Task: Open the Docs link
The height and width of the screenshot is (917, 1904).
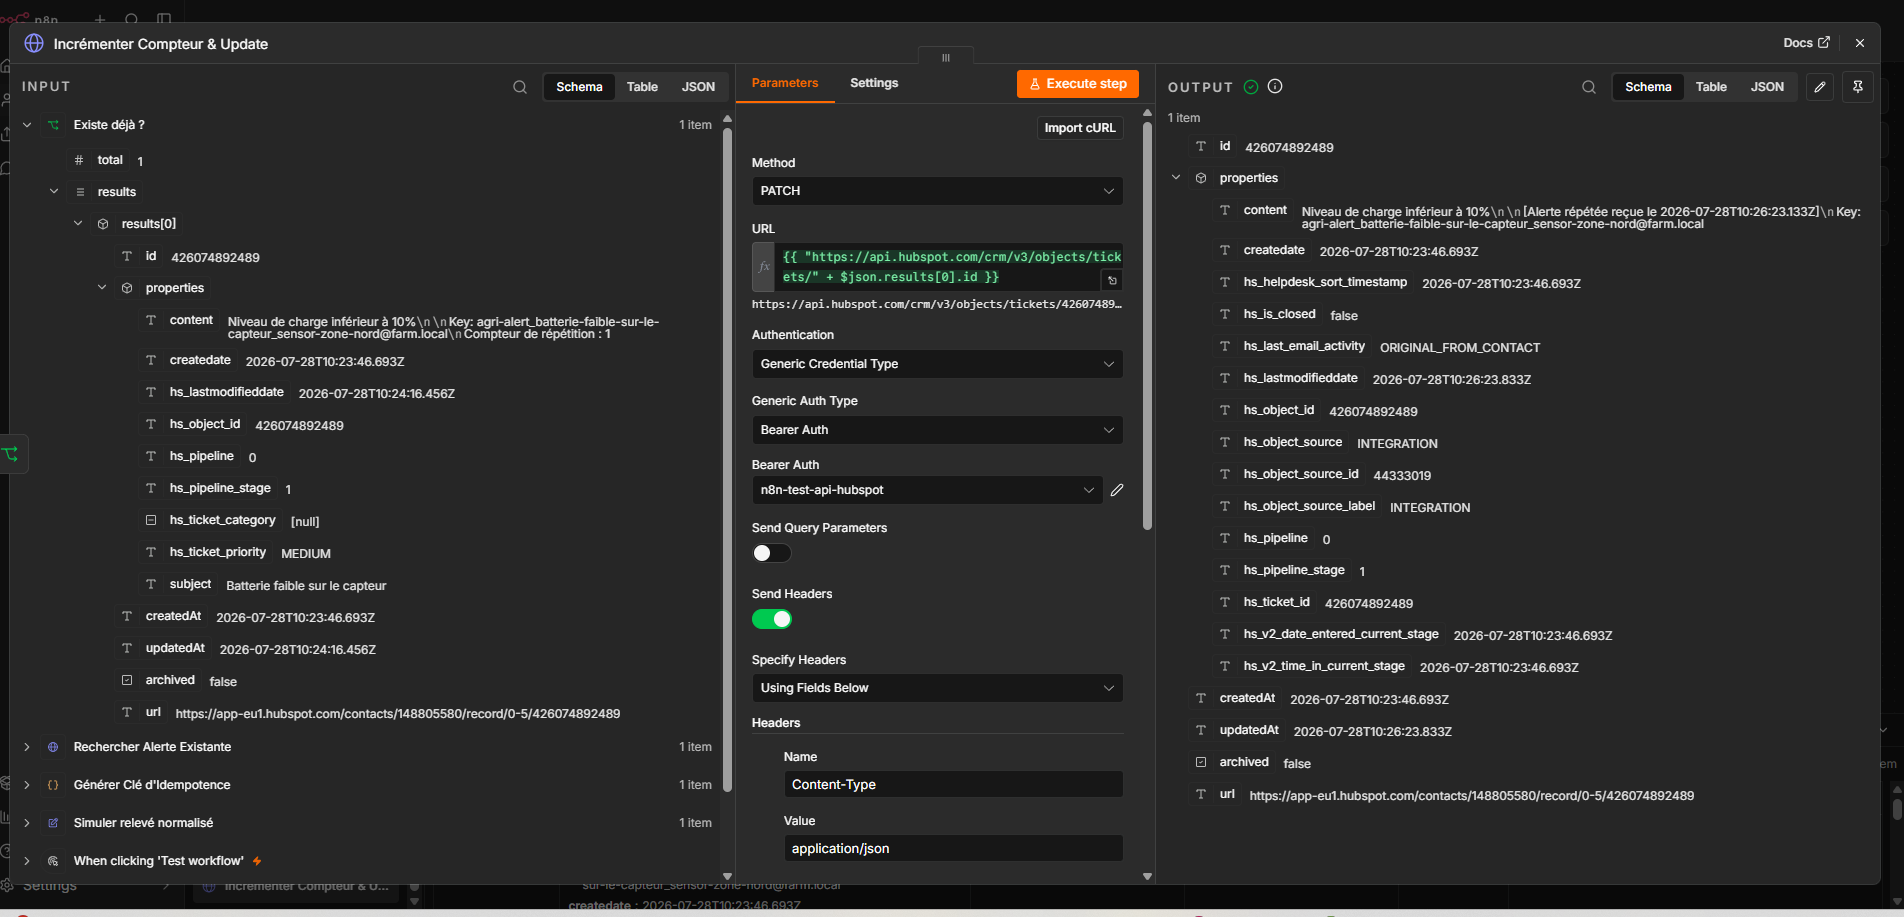Action: coord(1806,42)
